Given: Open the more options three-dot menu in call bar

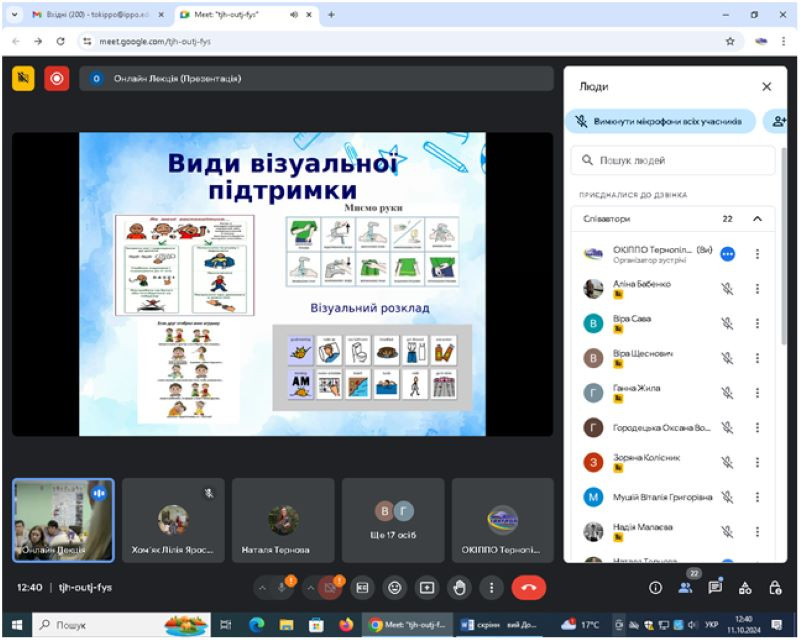Looking at the screenshot, I should [491, 588].
